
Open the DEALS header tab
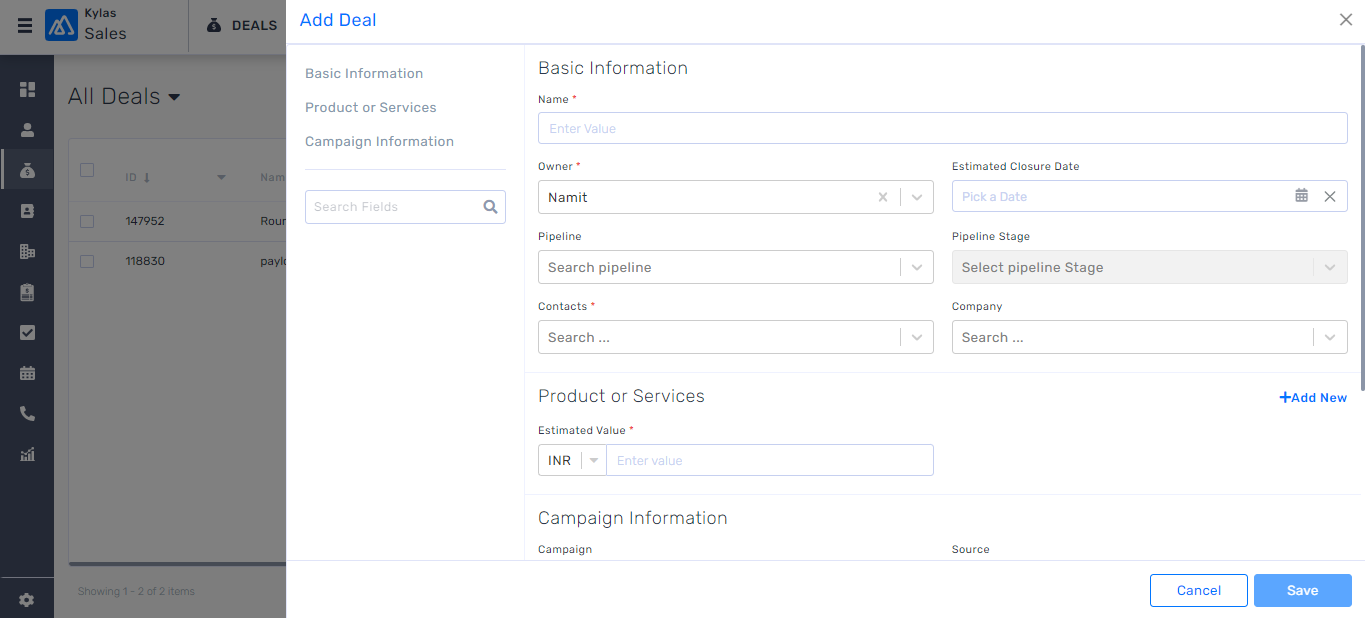point(241,25)
